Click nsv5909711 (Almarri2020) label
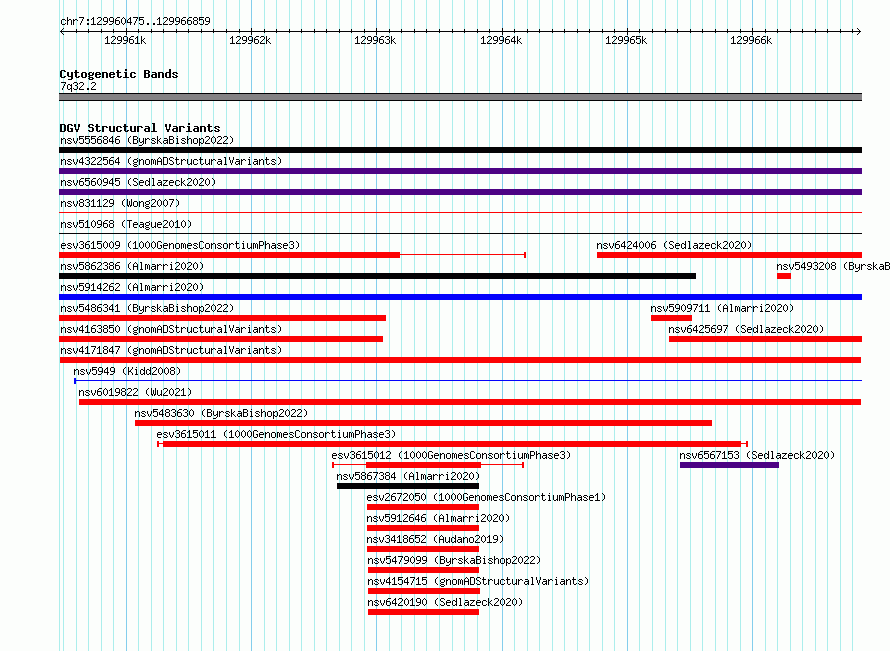 click(x=722, y=308)
